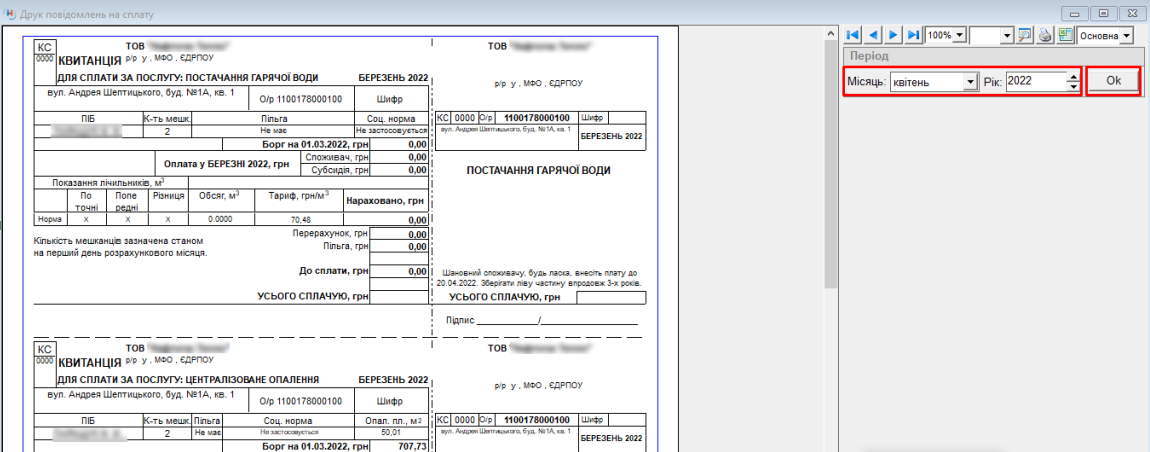Maximize the Друк повідомлень window

click(1103, 13)
